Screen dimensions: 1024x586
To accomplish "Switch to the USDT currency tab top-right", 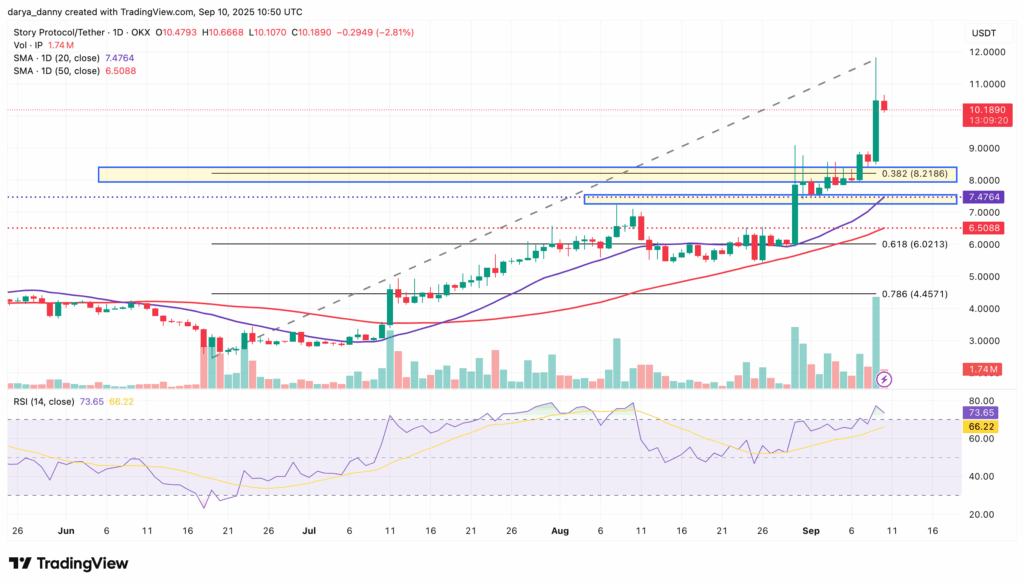I will (983, 32).
